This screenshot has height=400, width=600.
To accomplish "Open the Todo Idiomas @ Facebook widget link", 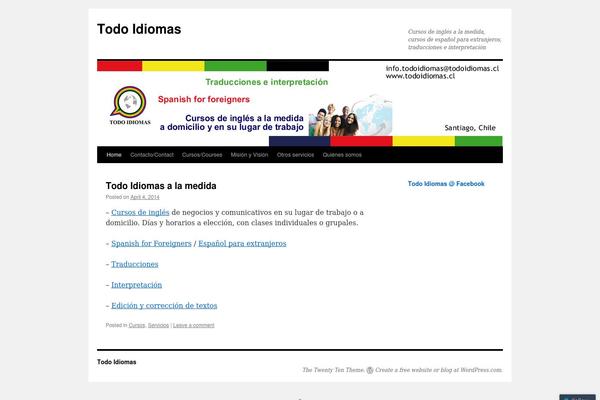I will (446, 184).
